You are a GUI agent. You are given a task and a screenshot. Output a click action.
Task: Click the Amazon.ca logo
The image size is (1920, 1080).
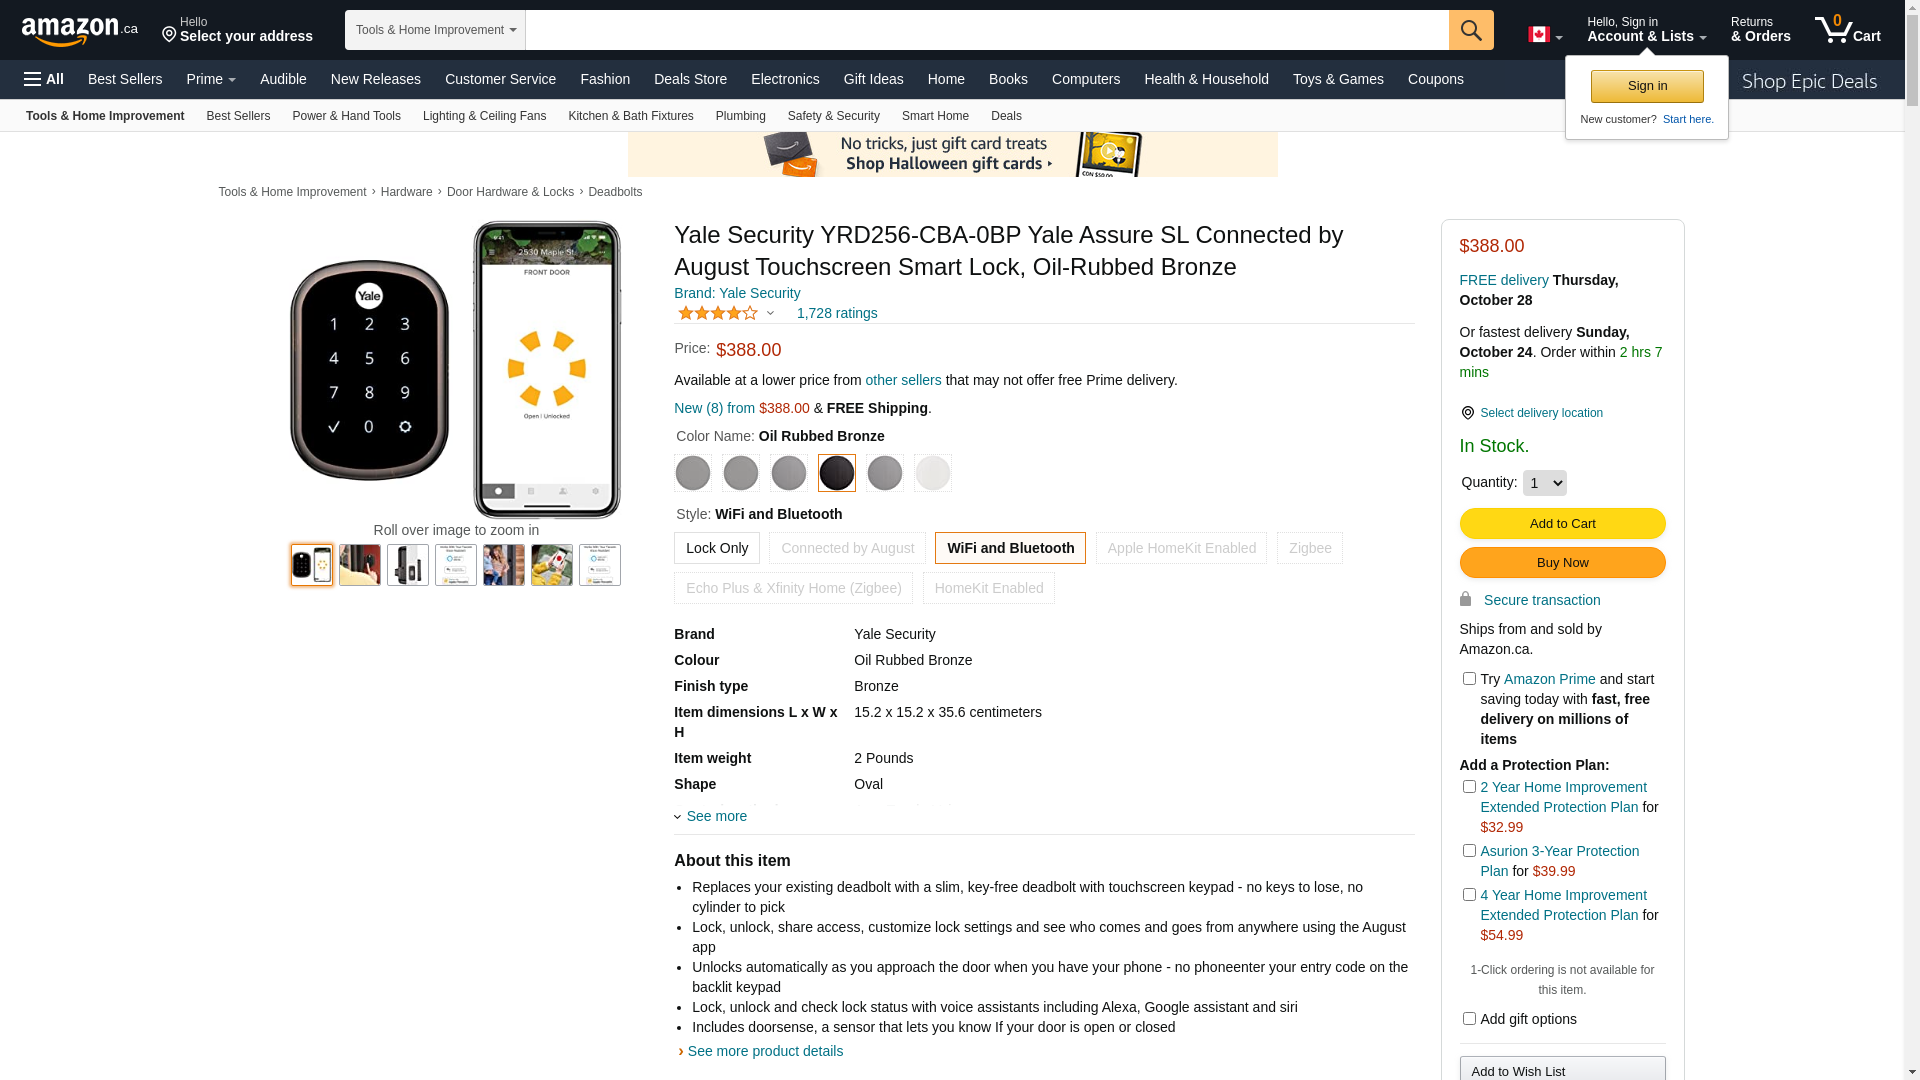[x=80, y=31]
